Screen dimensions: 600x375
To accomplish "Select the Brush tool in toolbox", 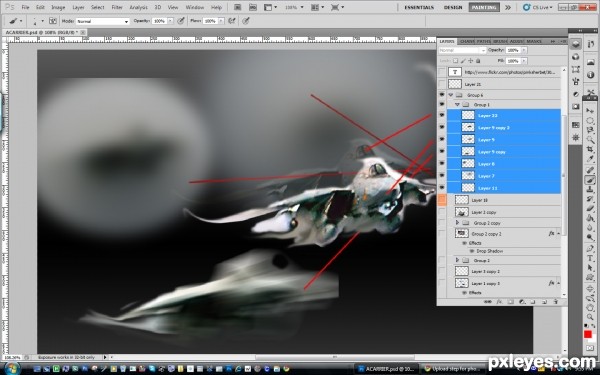I will pyautogui.click(x=590, y=180).
